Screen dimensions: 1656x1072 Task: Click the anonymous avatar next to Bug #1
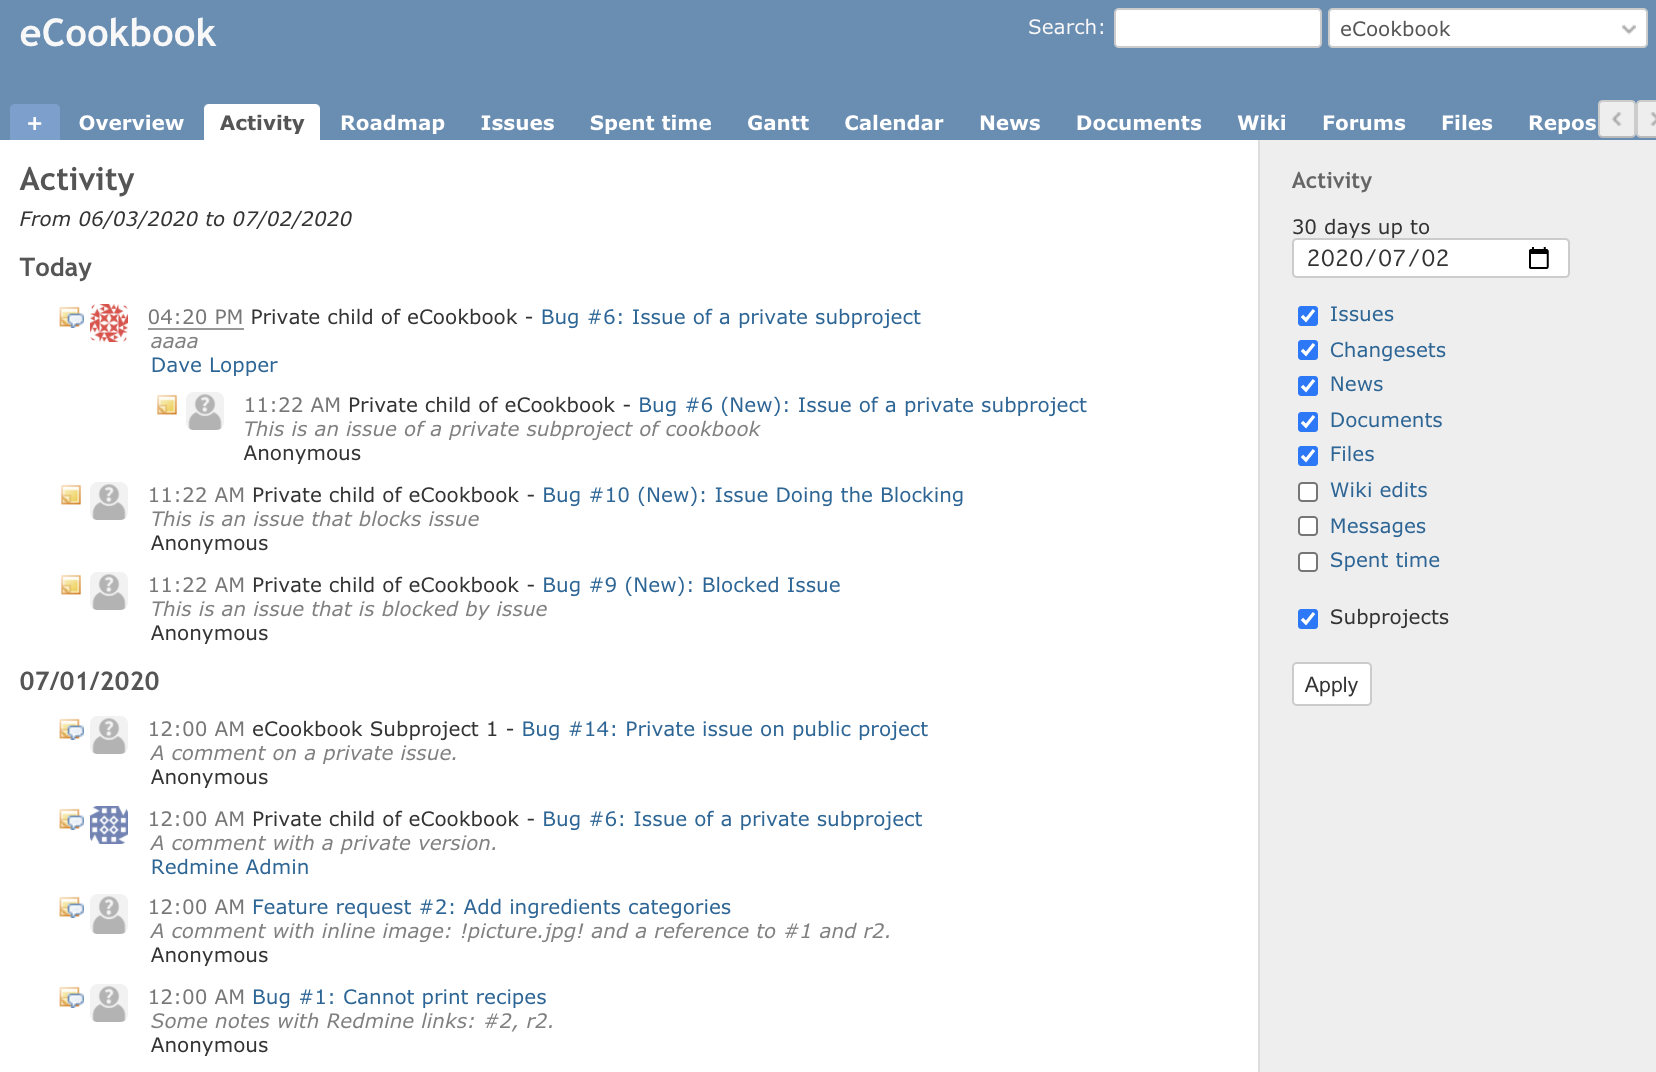click(x=109, y=1003)
